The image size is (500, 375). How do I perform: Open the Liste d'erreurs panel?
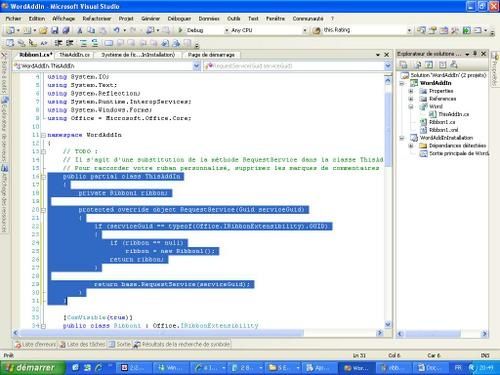[x=35, y=344]
